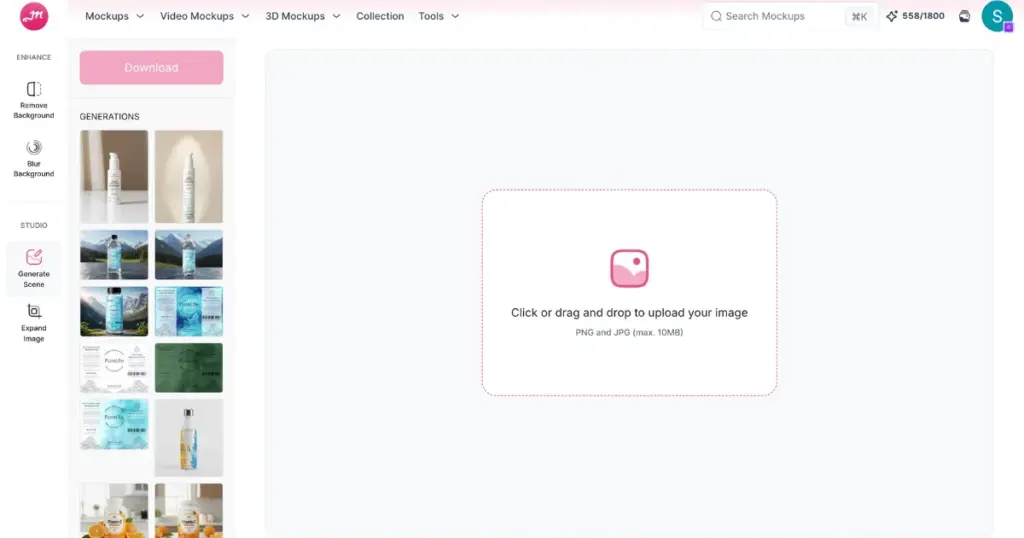Expand the Tools dropdown menu
The height and width of the screenshot is (538, 1024).
click(x=439, y=16)
